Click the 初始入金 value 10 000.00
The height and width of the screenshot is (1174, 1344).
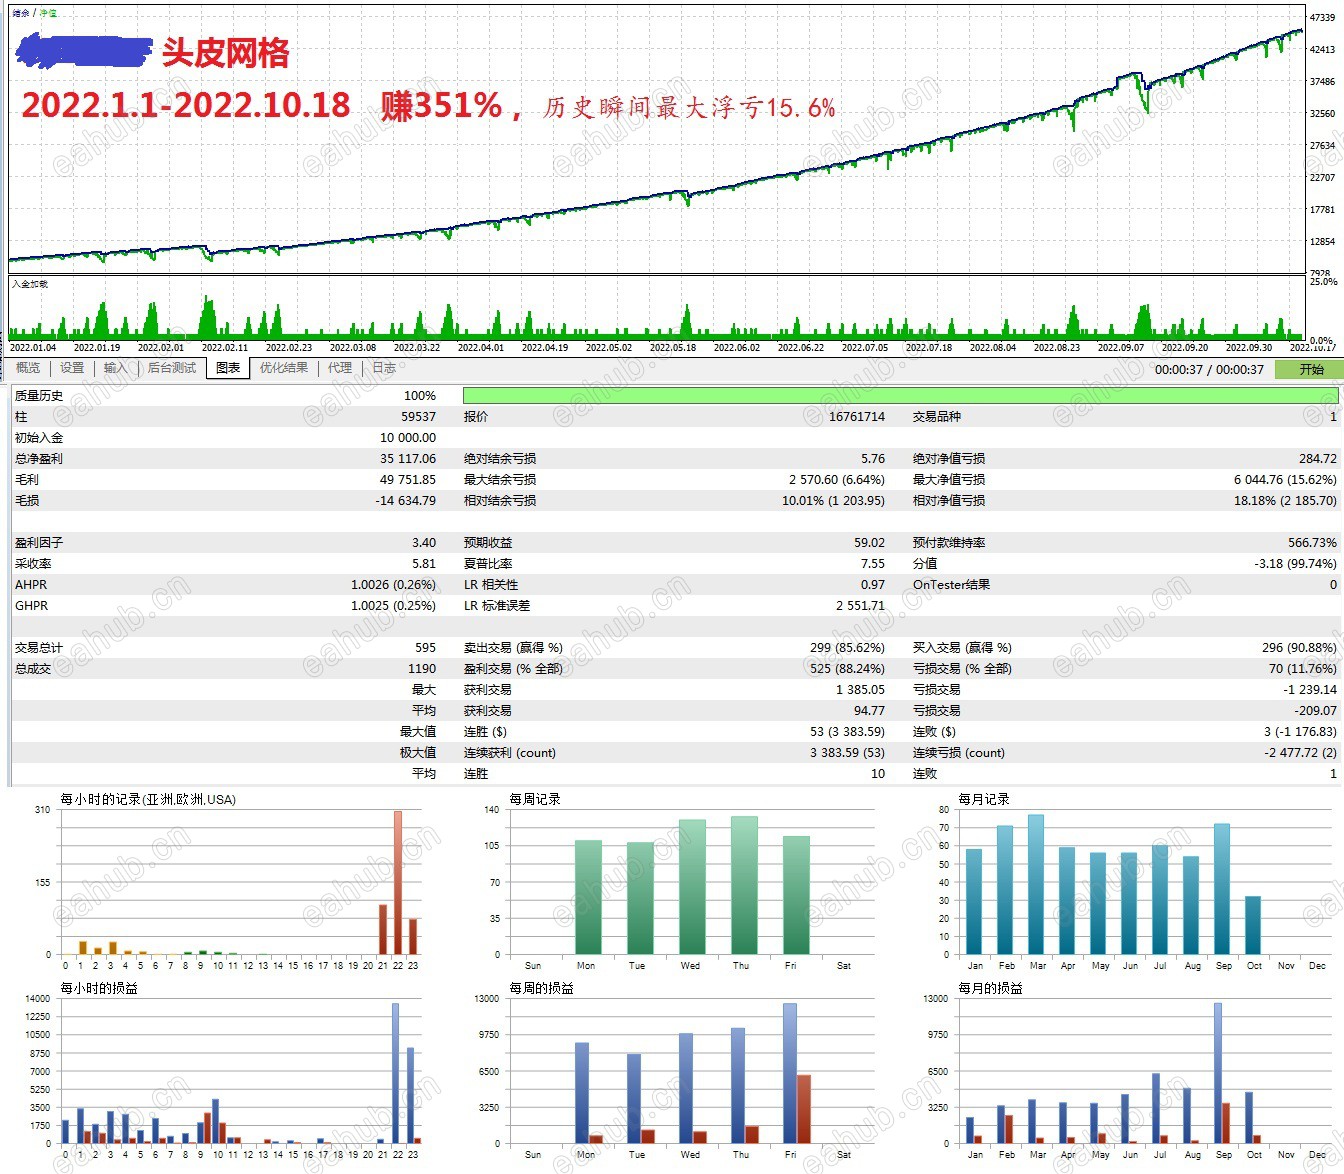[408, 438]
